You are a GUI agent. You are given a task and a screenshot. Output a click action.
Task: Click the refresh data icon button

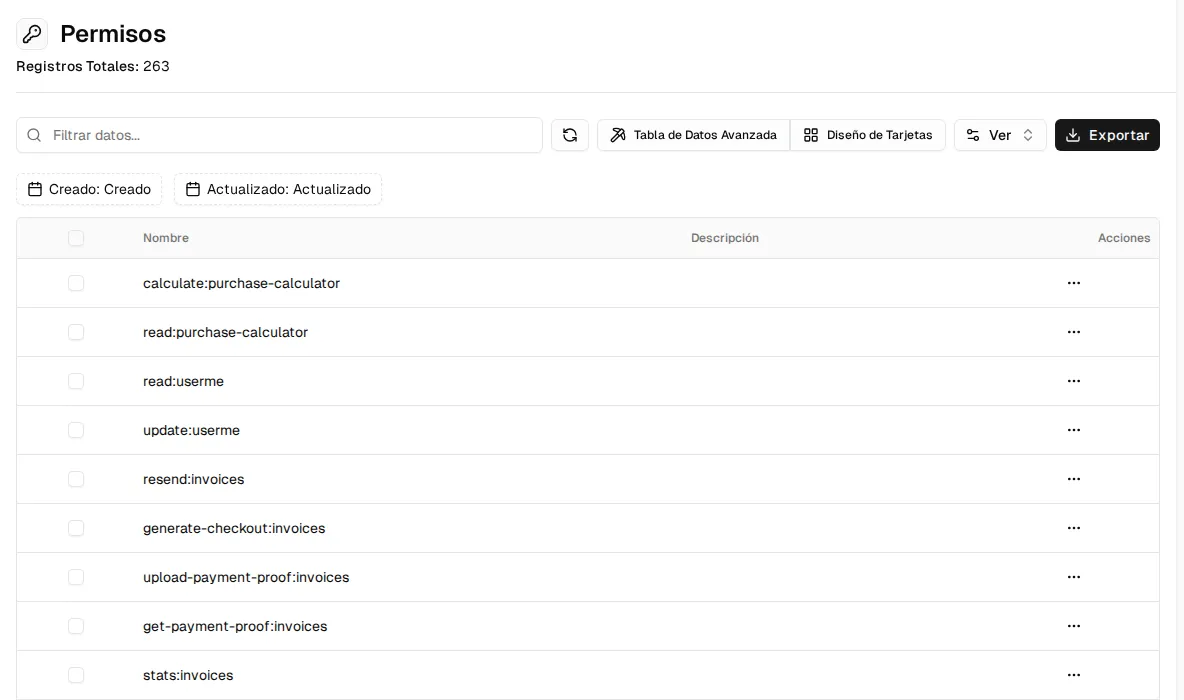coord(570,135)
